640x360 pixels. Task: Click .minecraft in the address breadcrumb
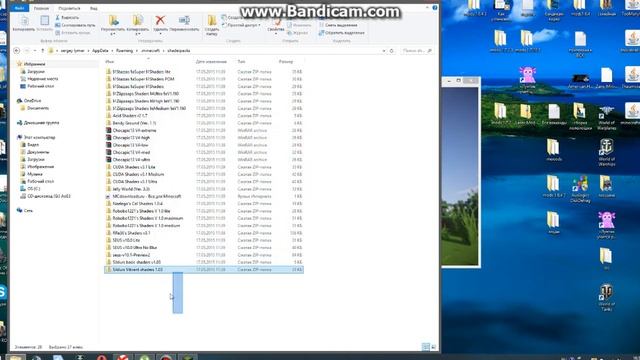click(150, 51)
